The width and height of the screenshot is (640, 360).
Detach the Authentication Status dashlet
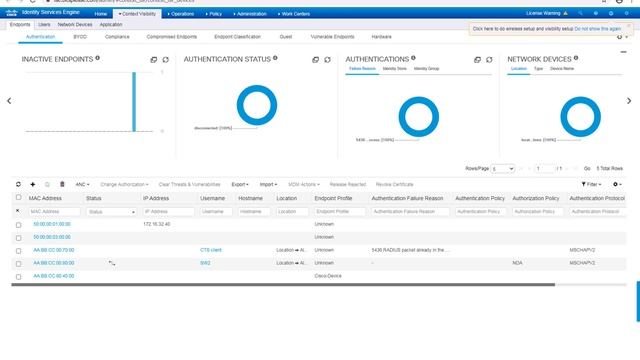(x=316, y=60)
